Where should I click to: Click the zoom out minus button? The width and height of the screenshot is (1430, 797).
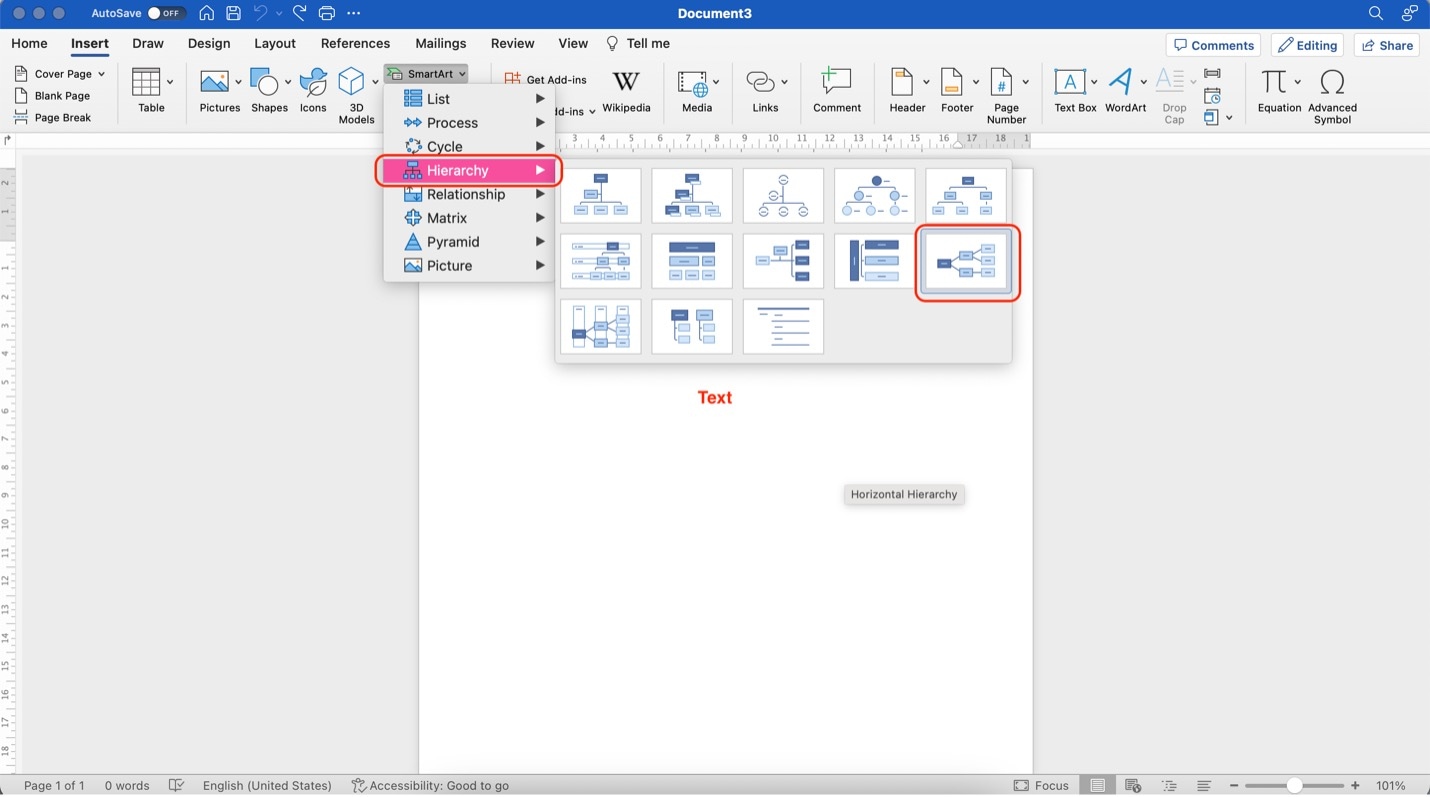pos(1234,786)
